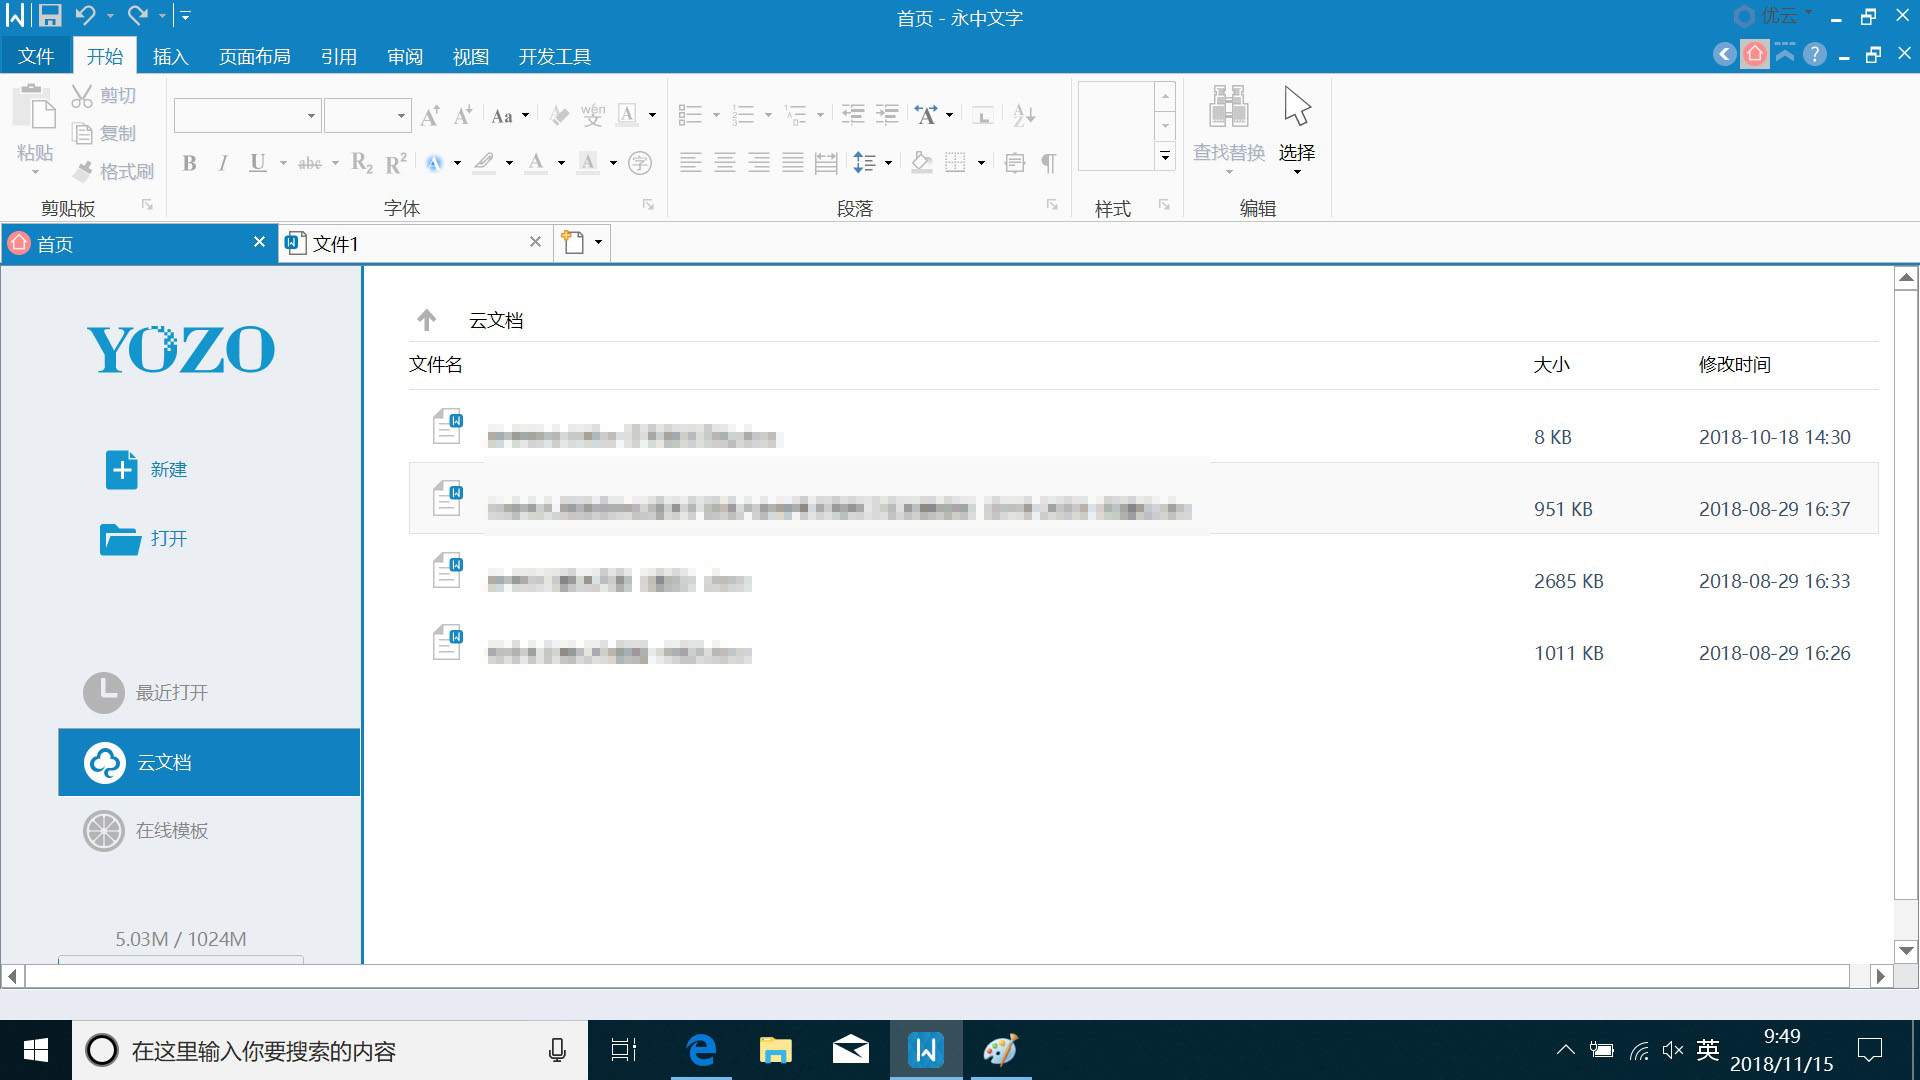Click the sort A-Z icon
Viewport: 1920px width, 1080px height.
click(1023, 116)
